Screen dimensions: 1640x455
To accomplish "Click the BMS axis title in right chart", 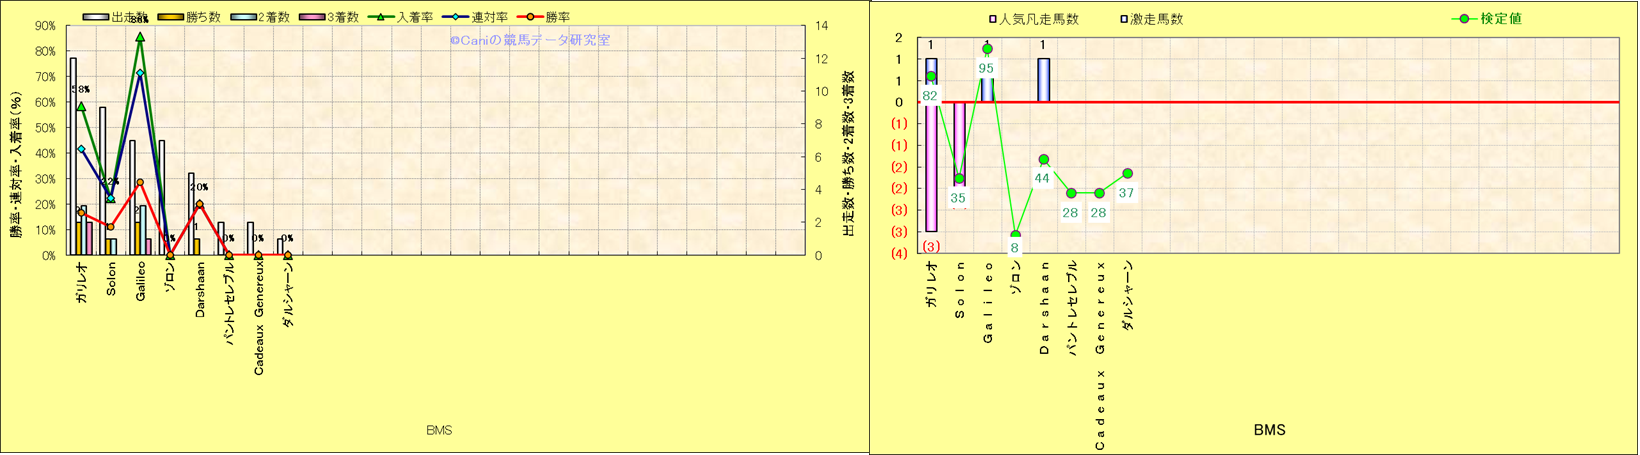I will [1269, 430].
